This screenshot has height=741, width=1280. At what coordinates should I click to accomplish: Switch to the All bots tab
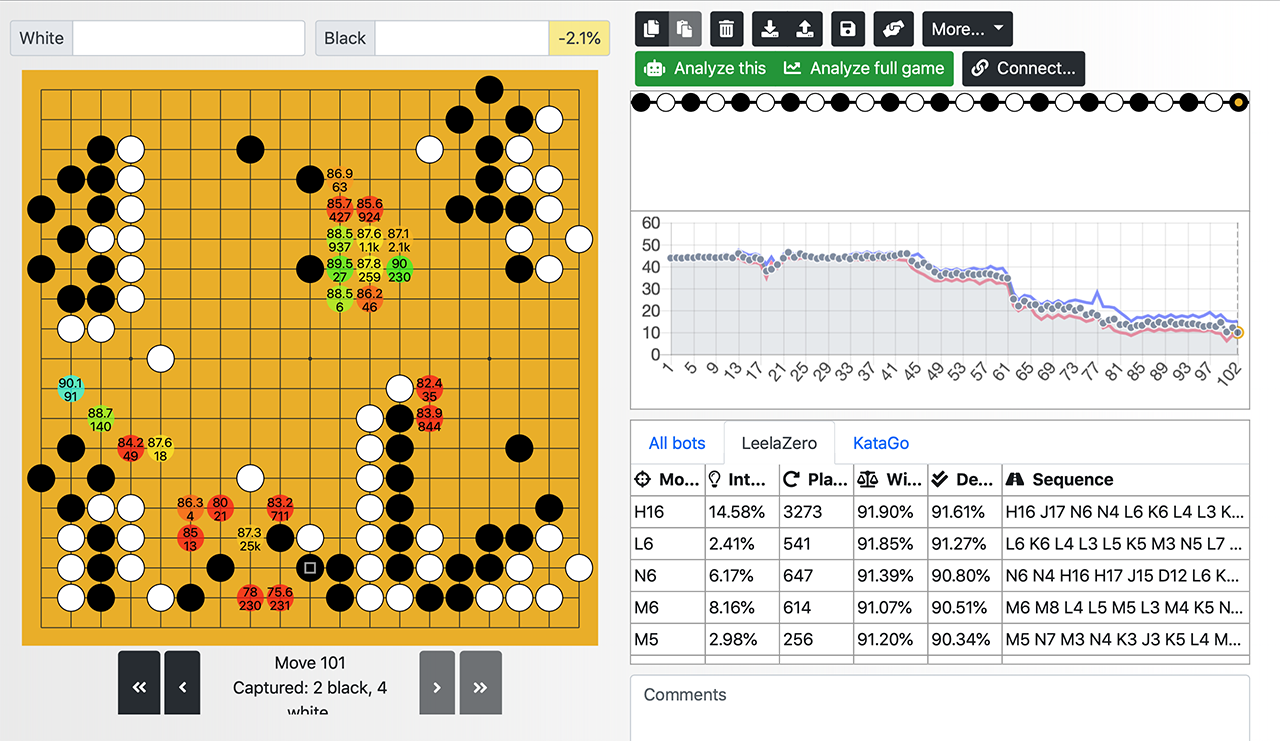[x=677, y=443]
